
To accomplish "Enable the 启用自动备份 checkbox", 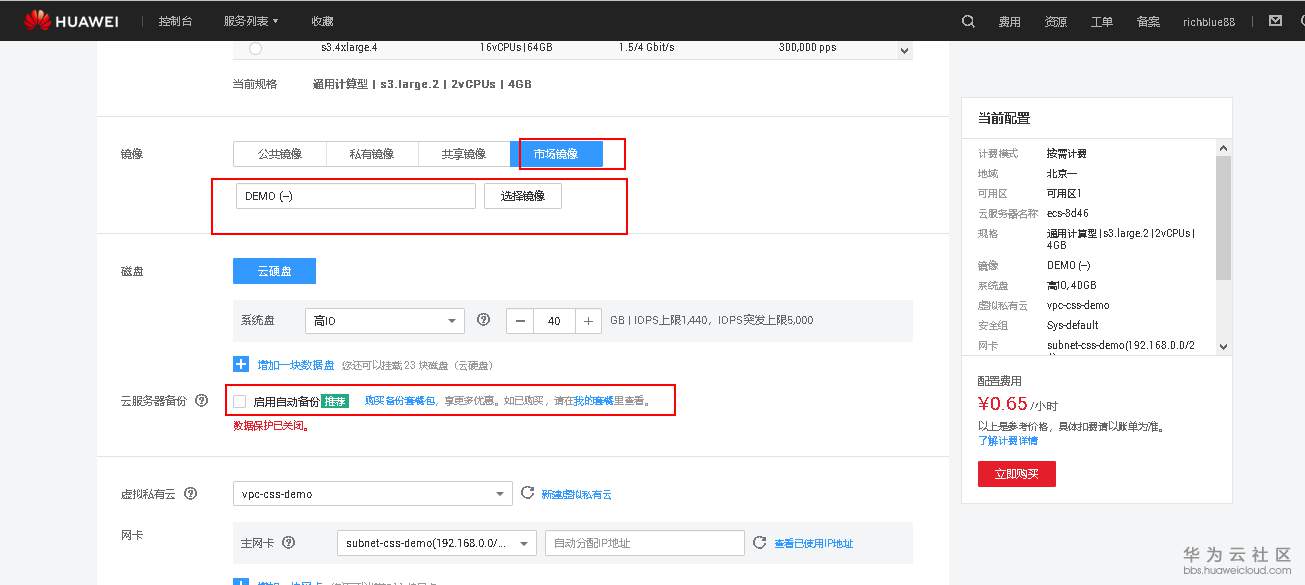I will tap(237, 400).
